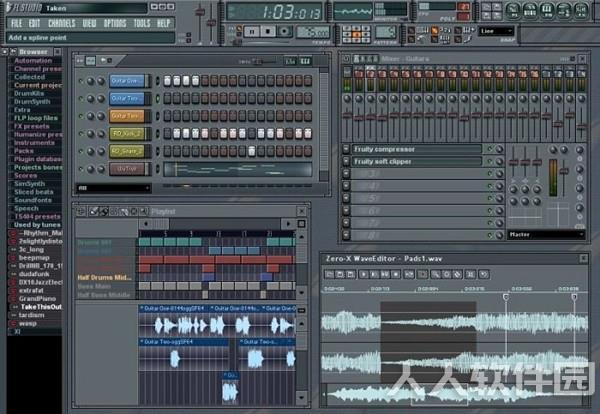
Task: Click the Browser panel close icon
Action: coord(57,52)
